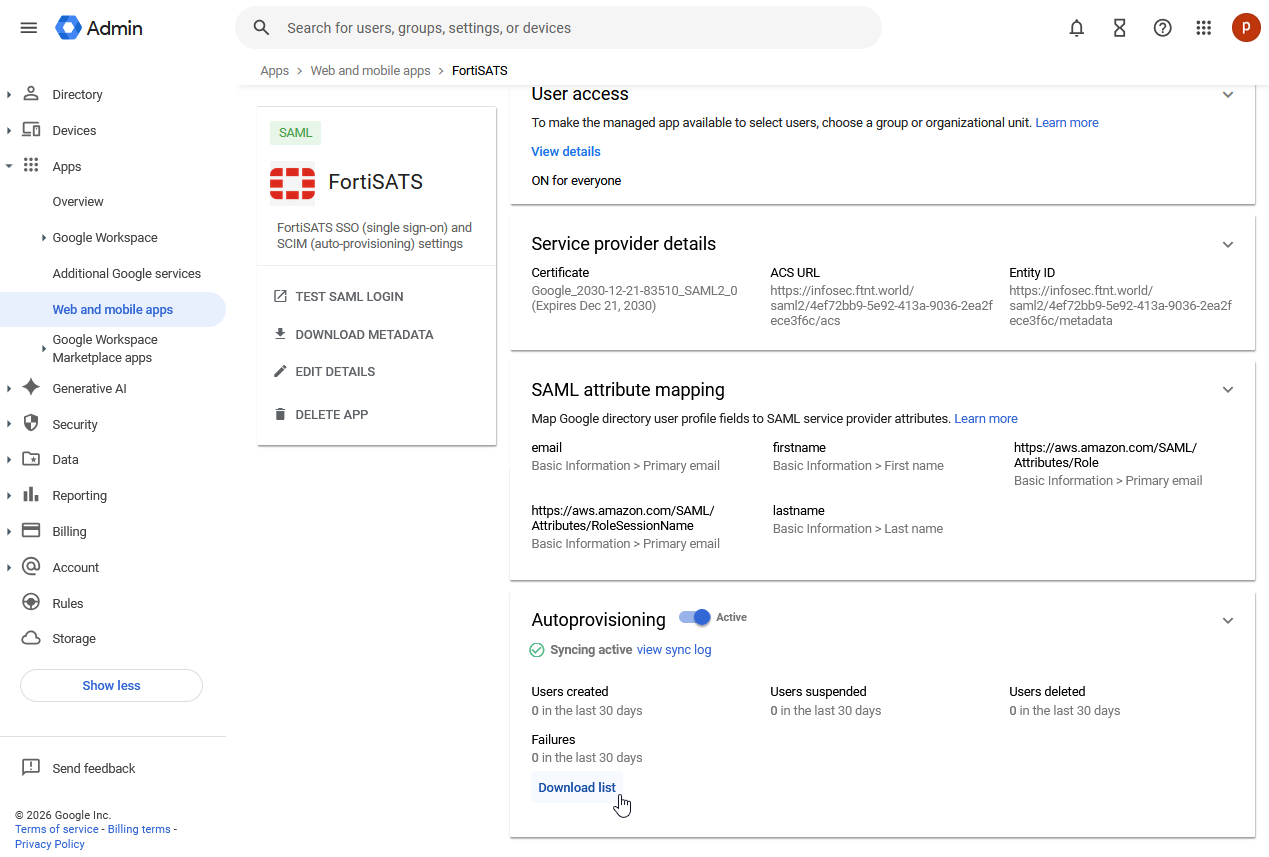Click the Delete App trash icon
Screen dimensions: 1269x857
pyautogui.click(x=280, y=414)
